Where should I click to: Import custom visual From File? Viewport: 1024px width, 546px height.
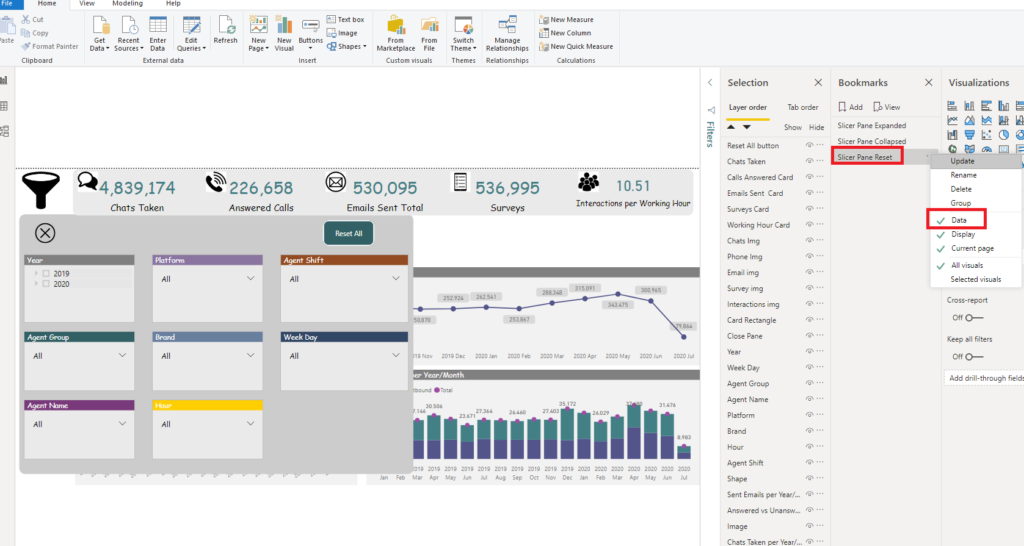429,34
